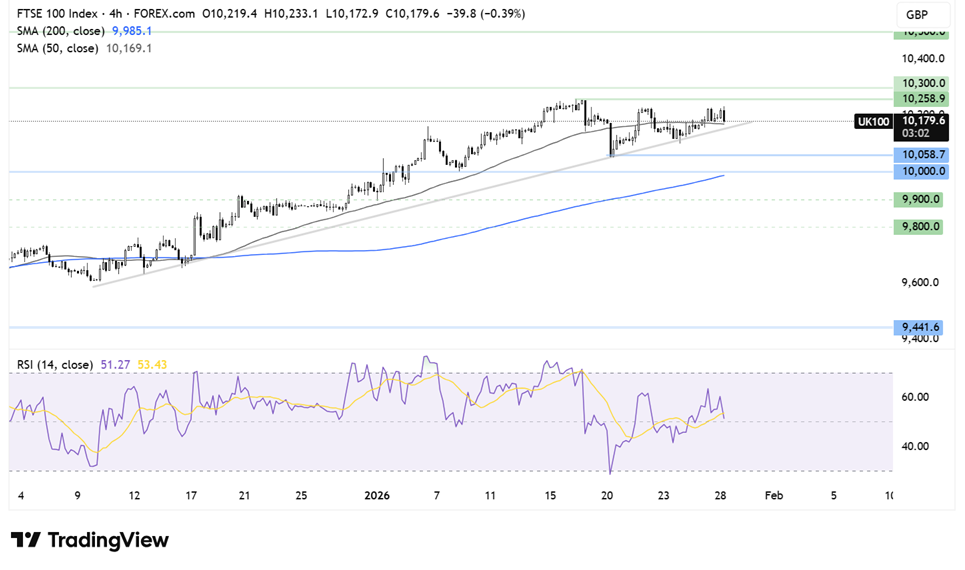
Task: Click the current price 10,179.6 label
Action: coord(923,120)
